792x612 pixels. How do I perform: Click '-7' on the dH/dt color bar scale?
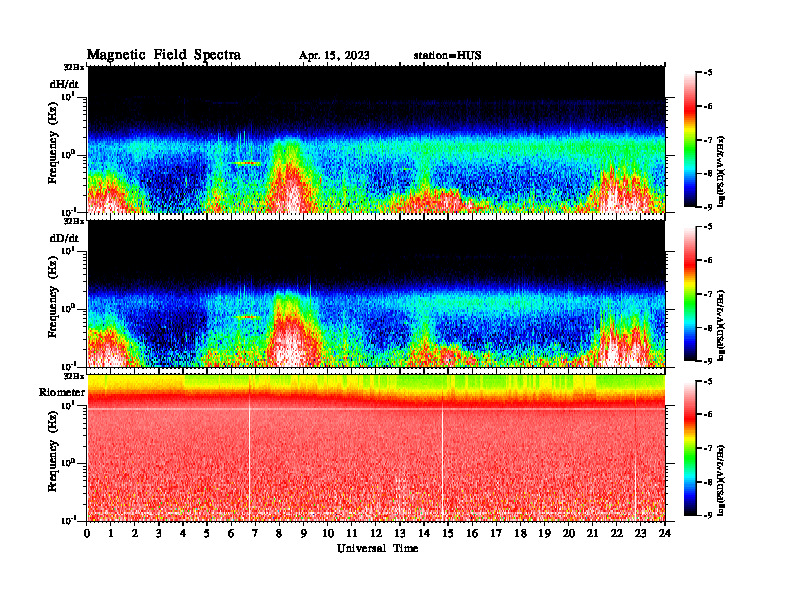[708, 140]
